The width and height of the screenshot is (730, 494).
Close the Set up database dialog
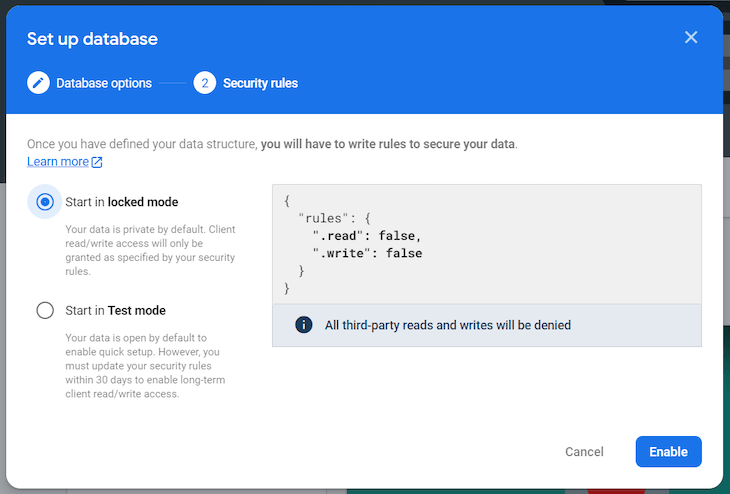coord(690,37)
